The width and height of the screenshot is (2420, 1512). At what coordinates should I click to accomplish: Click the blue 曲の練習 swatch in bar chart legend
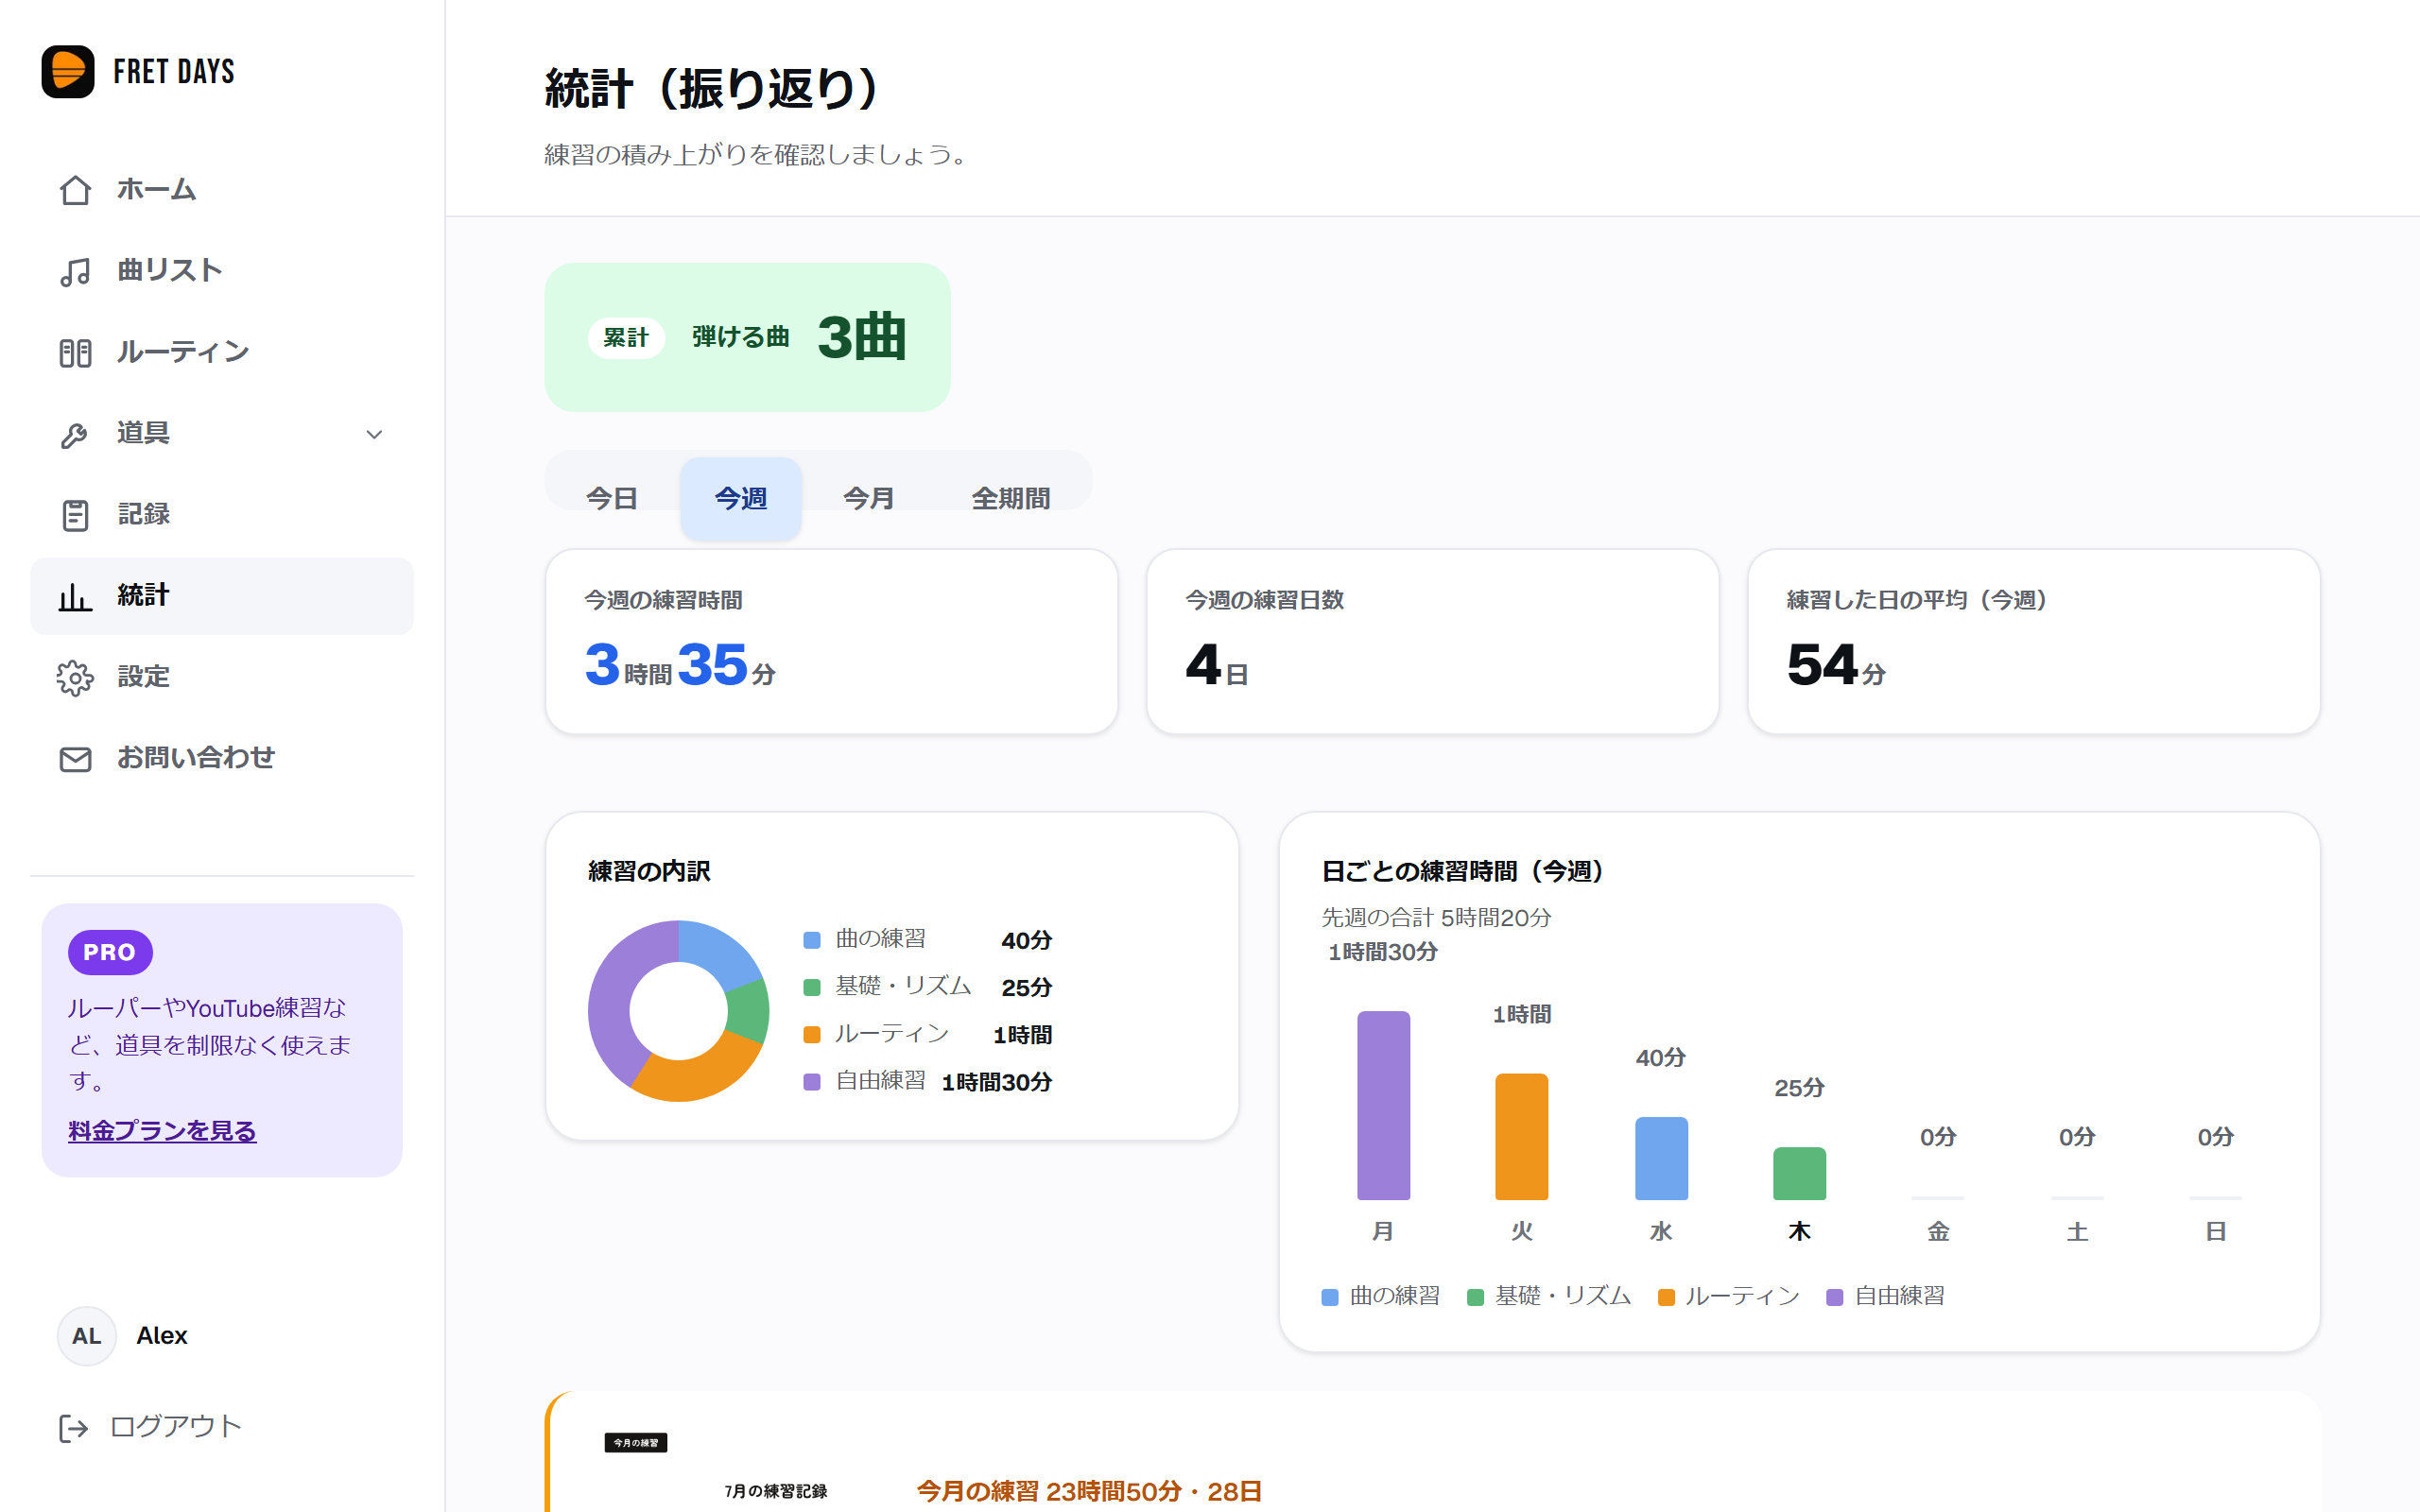(x=1330, y=1297)
